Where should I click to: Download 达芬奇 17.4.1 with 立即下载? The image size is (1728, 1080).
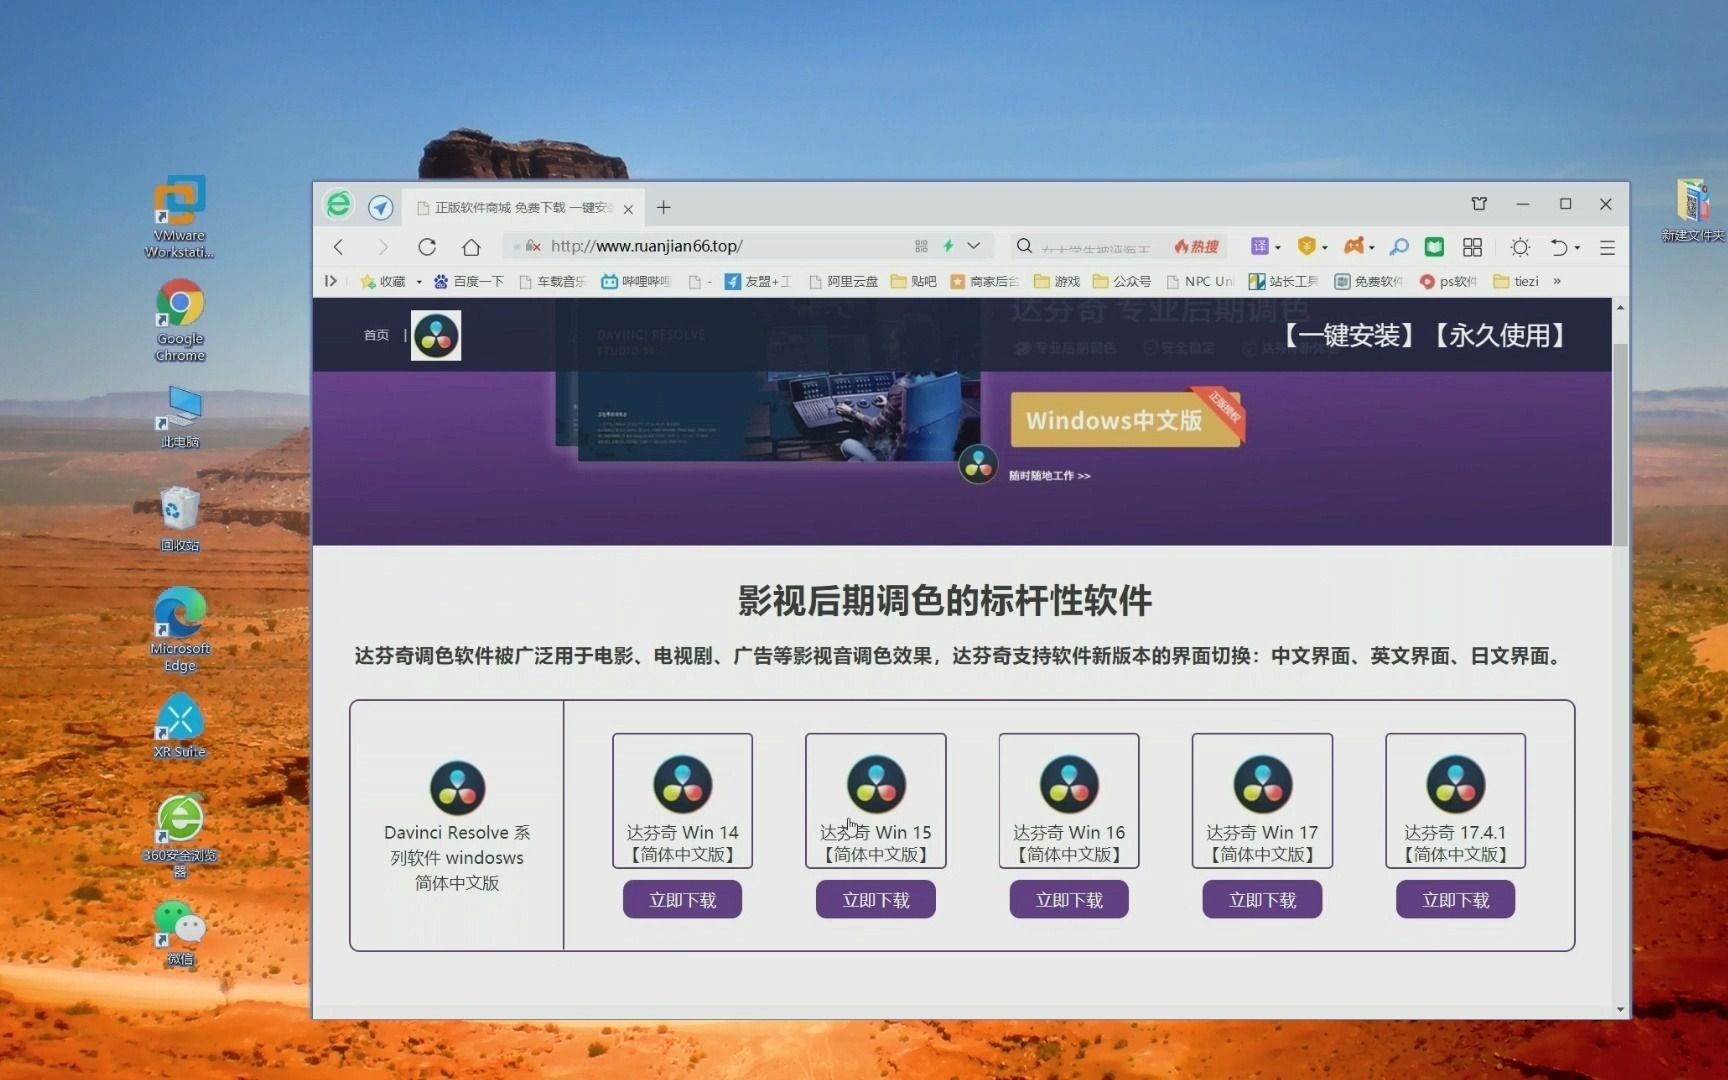(1455, 900)
